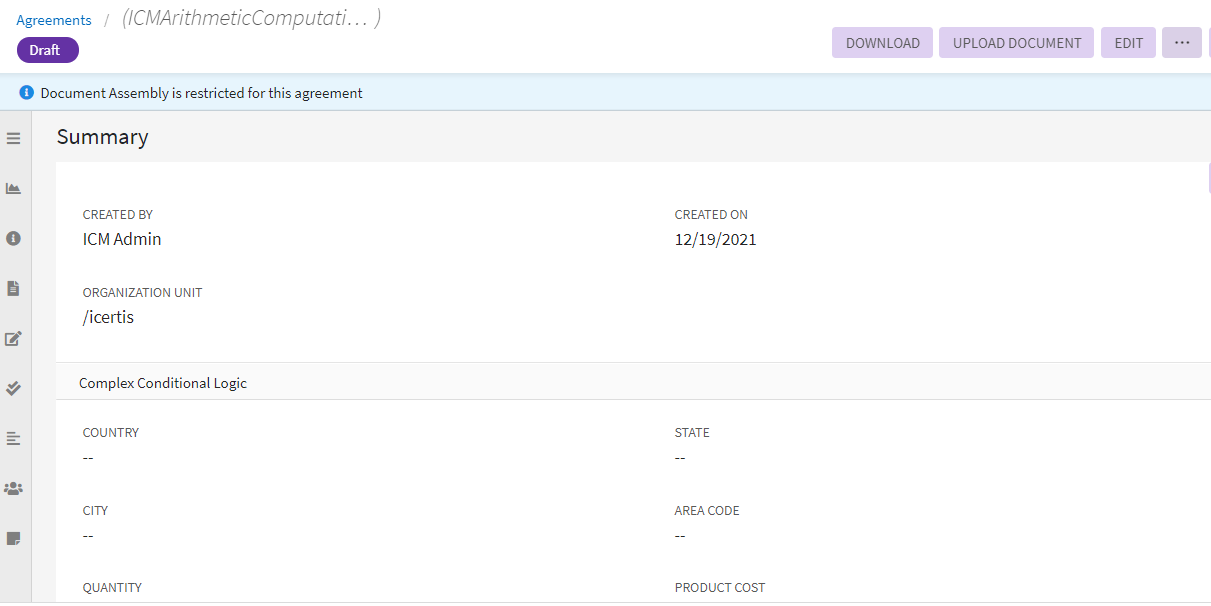Click the sticky note icon in sidebar
Viewport: 1211px width, 606px height.
coord(14,539)
